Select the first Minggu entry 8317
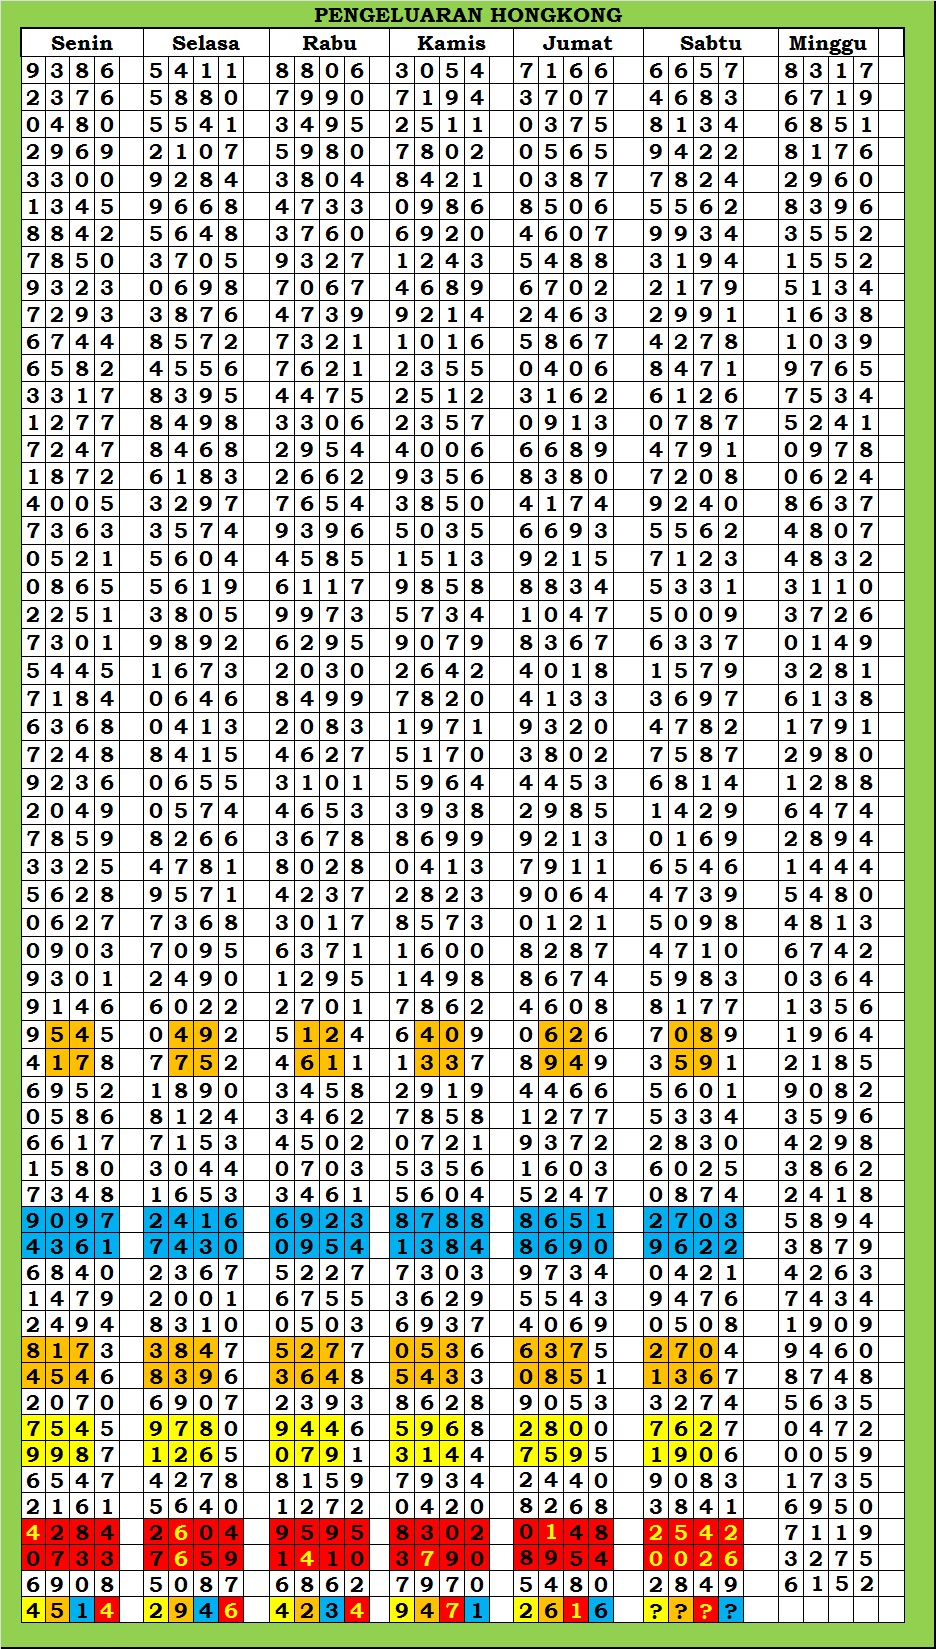The width and height of the screenshot is (936, 1649). tap(829, 71)
